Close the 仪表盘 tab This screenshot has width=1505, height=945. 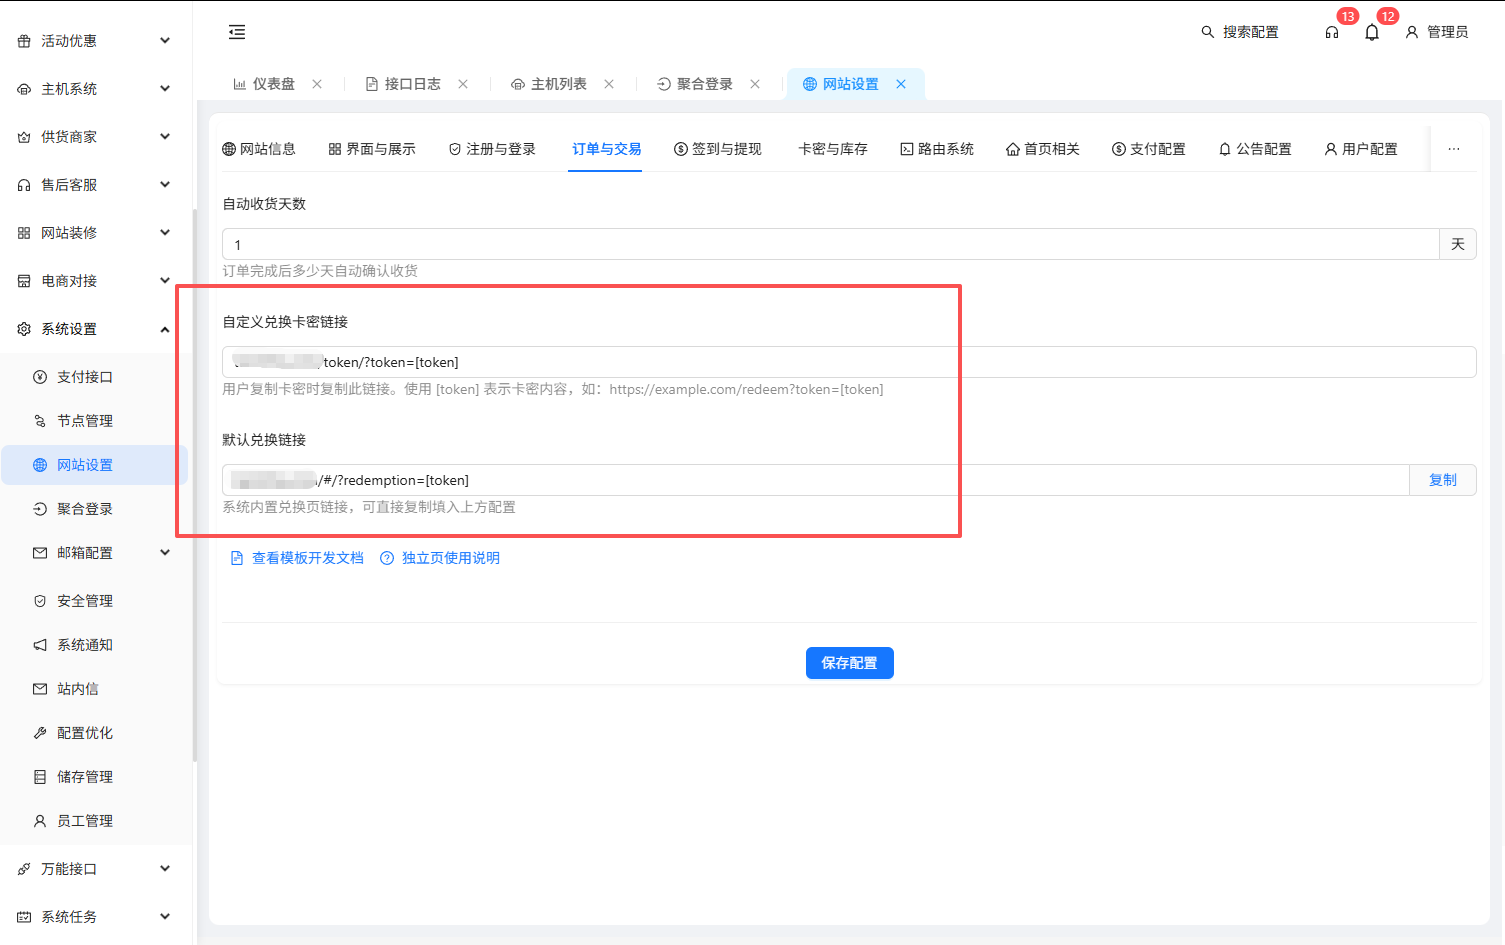pos(317,84)
